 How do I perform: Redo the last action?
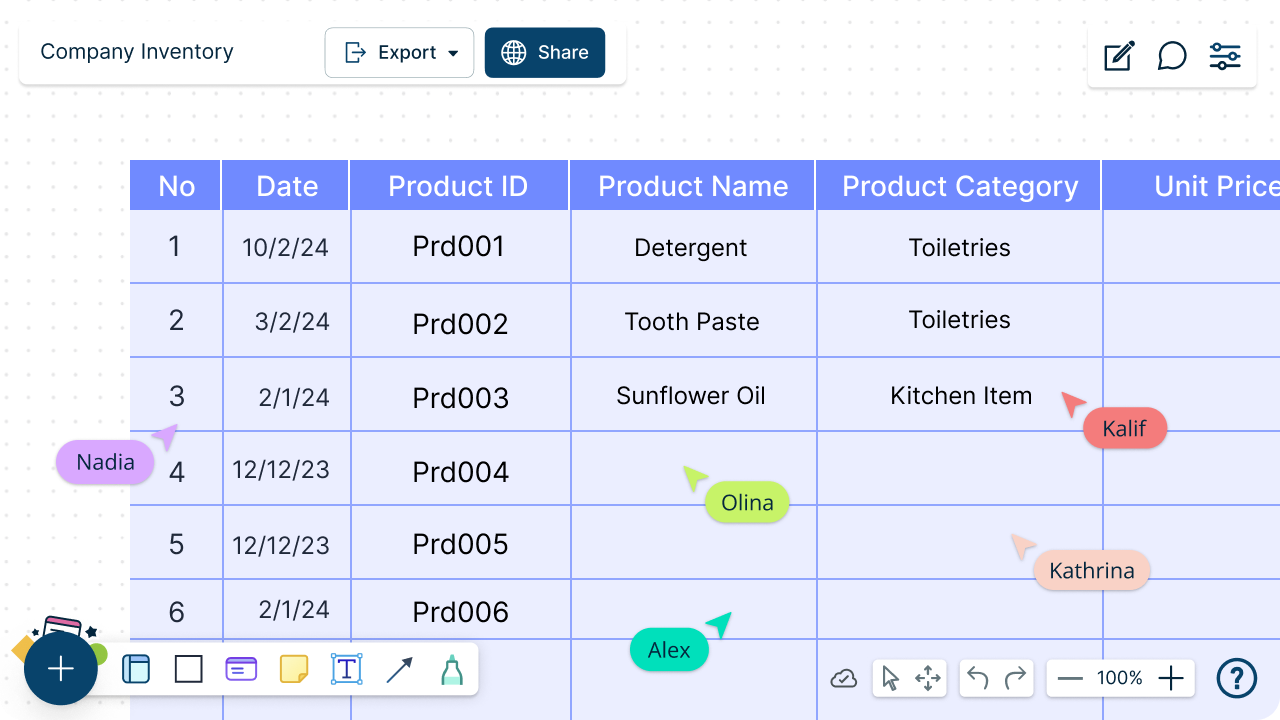(1016, 679)
